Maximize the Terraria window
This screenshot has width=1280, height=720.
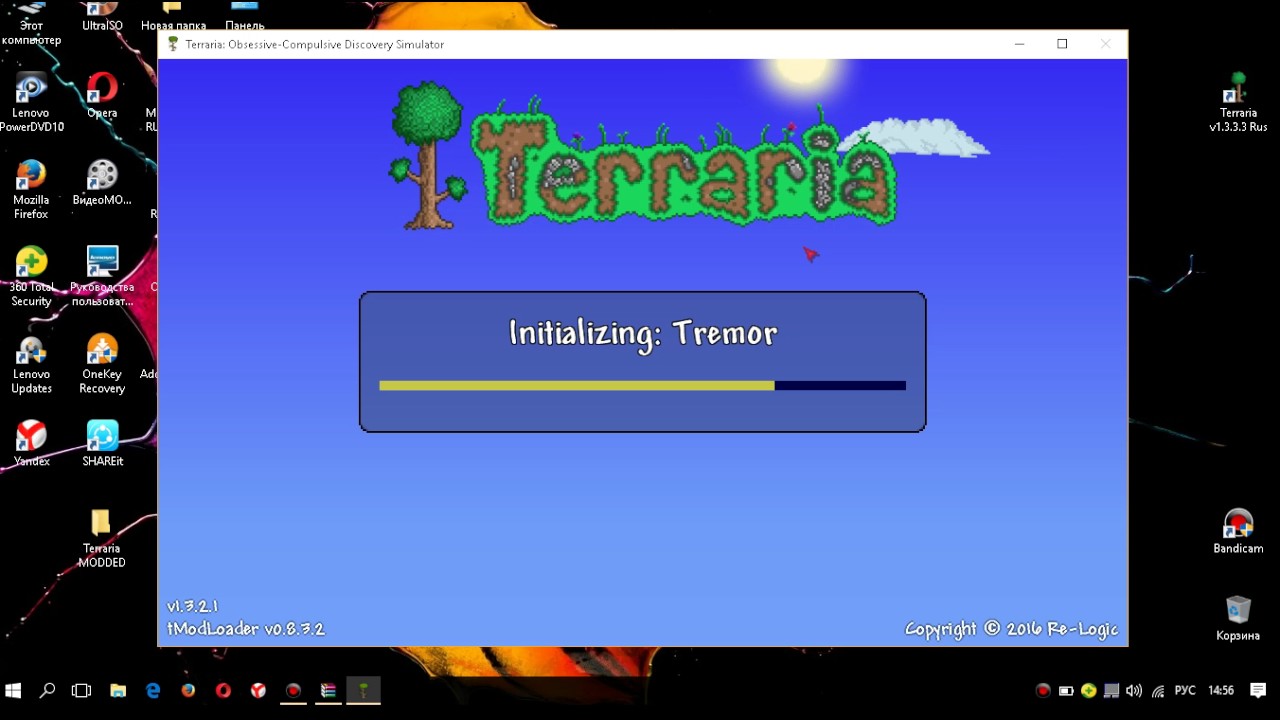coord(1062,44)
